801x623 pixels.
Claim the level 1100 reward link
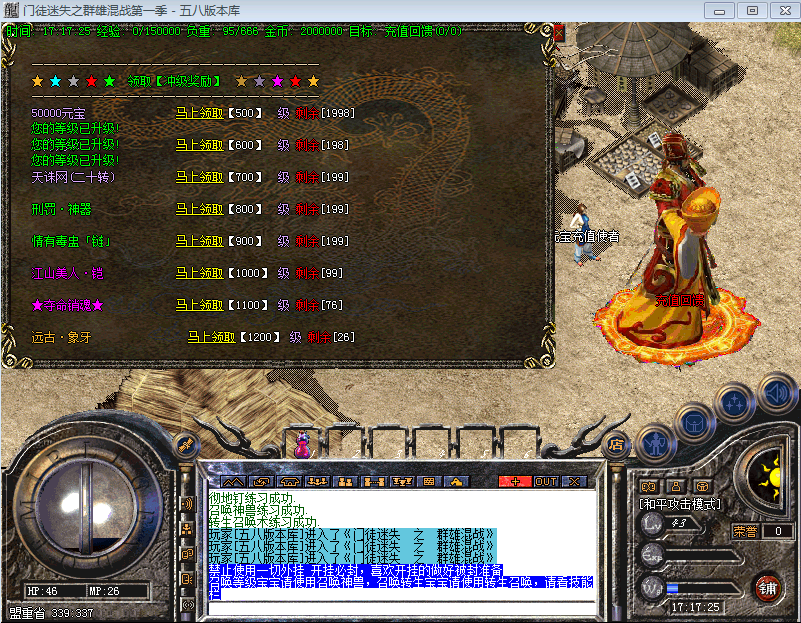(199, 305)
